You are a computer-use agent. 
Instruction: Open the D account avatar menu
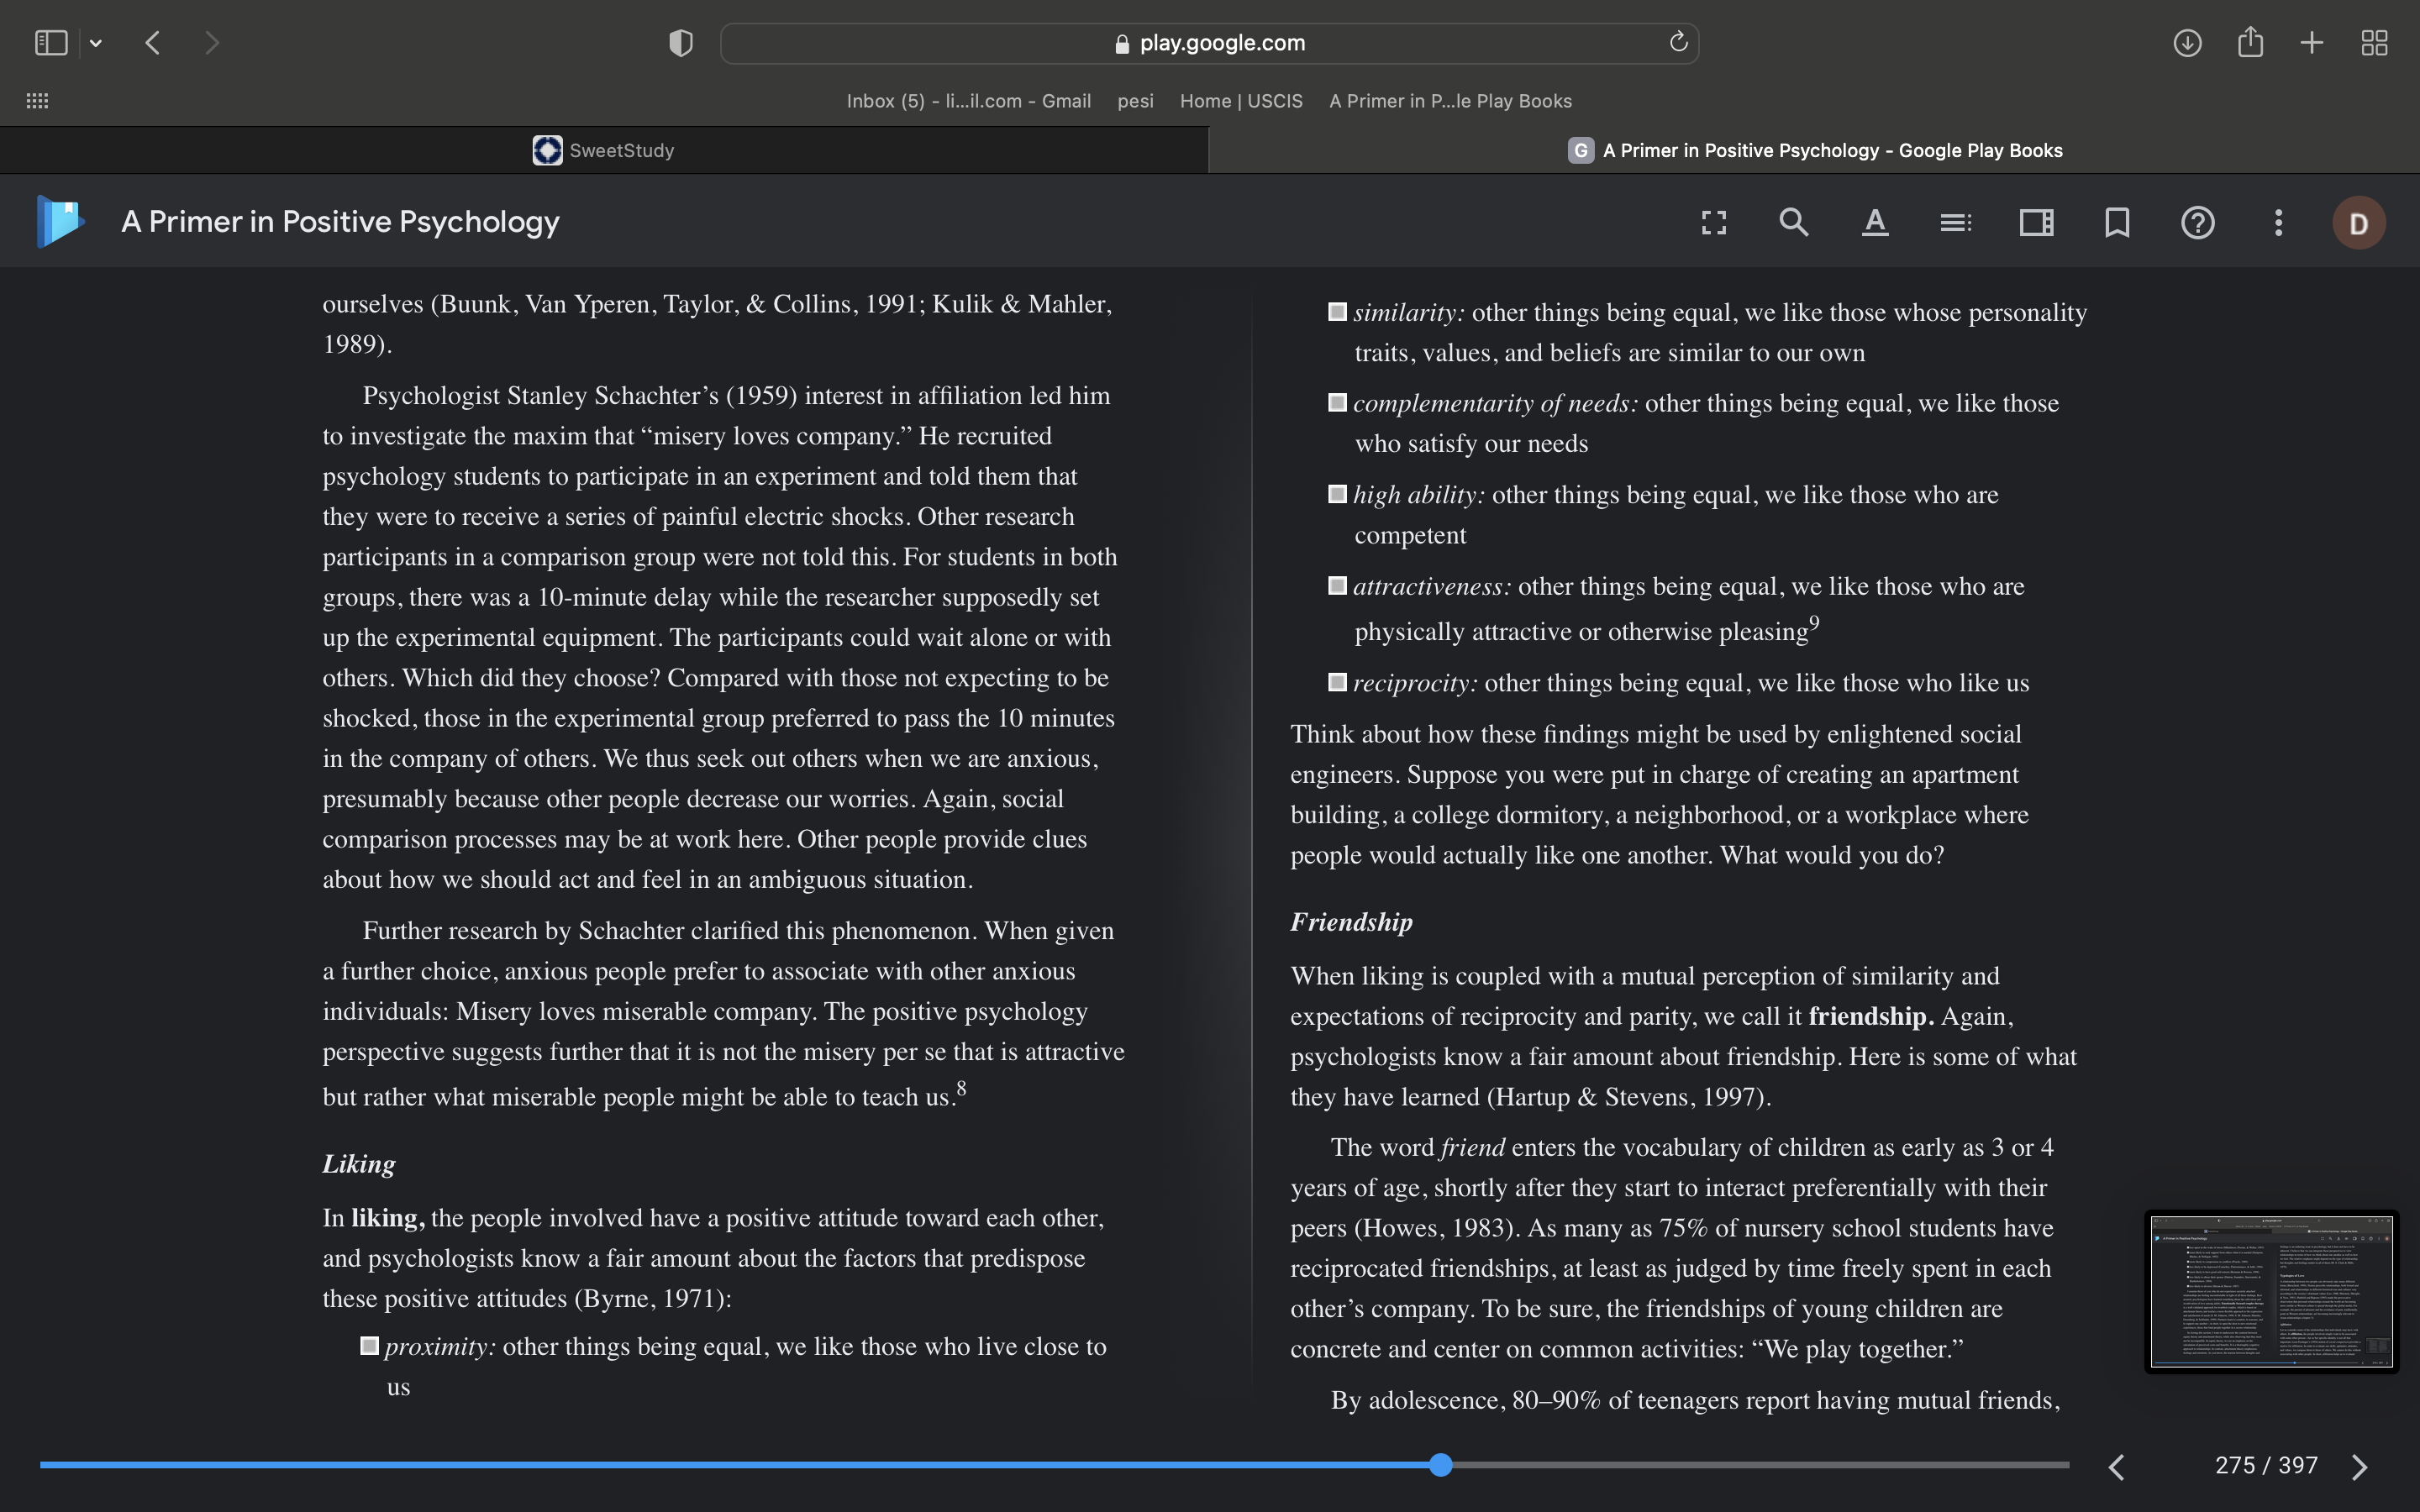pos(2359,223)
